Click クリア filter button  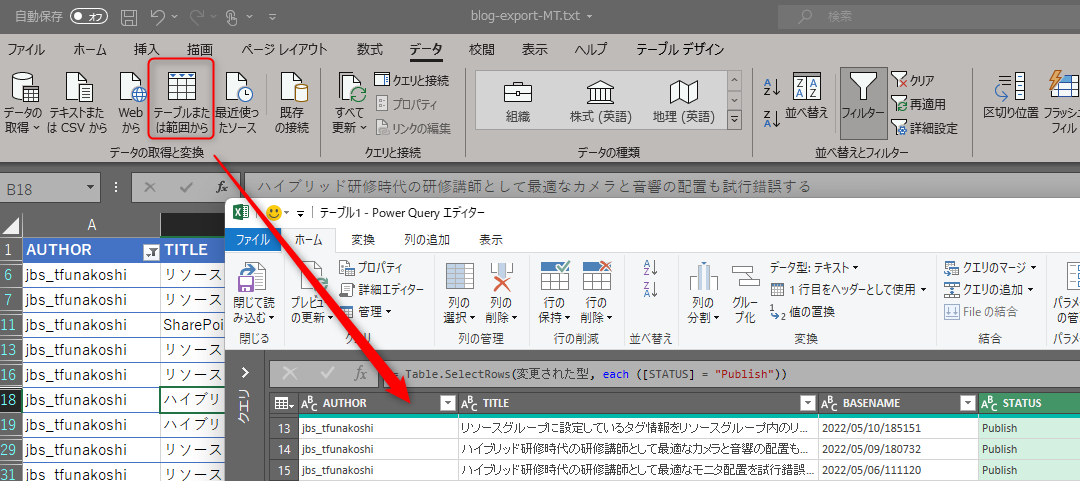[912, 81]
